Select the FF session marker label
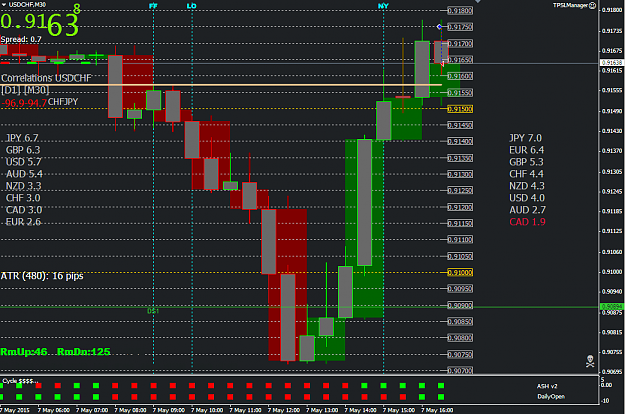This screenshot has height=414, width=625. click(153, 6)
